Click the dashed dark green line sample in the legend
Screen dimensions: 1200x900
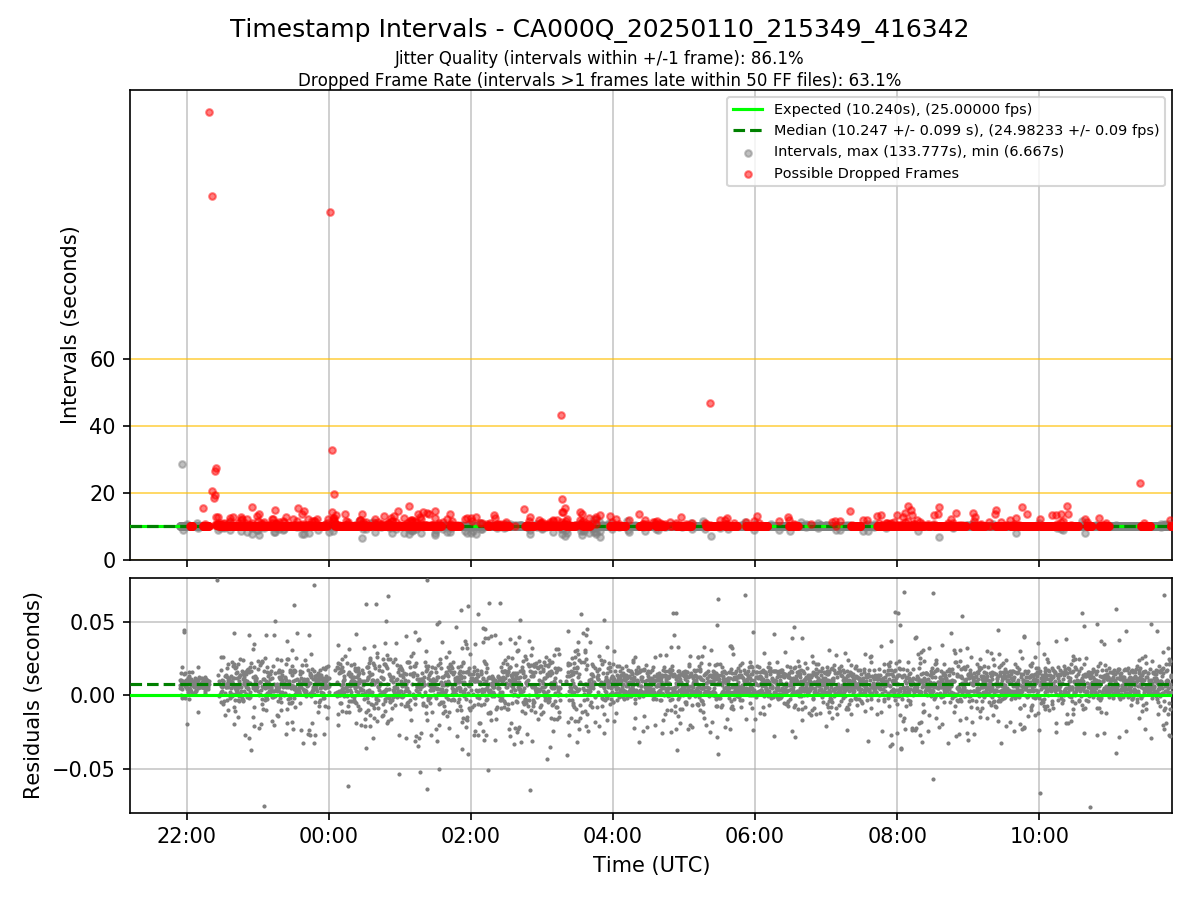click(748, 130)
